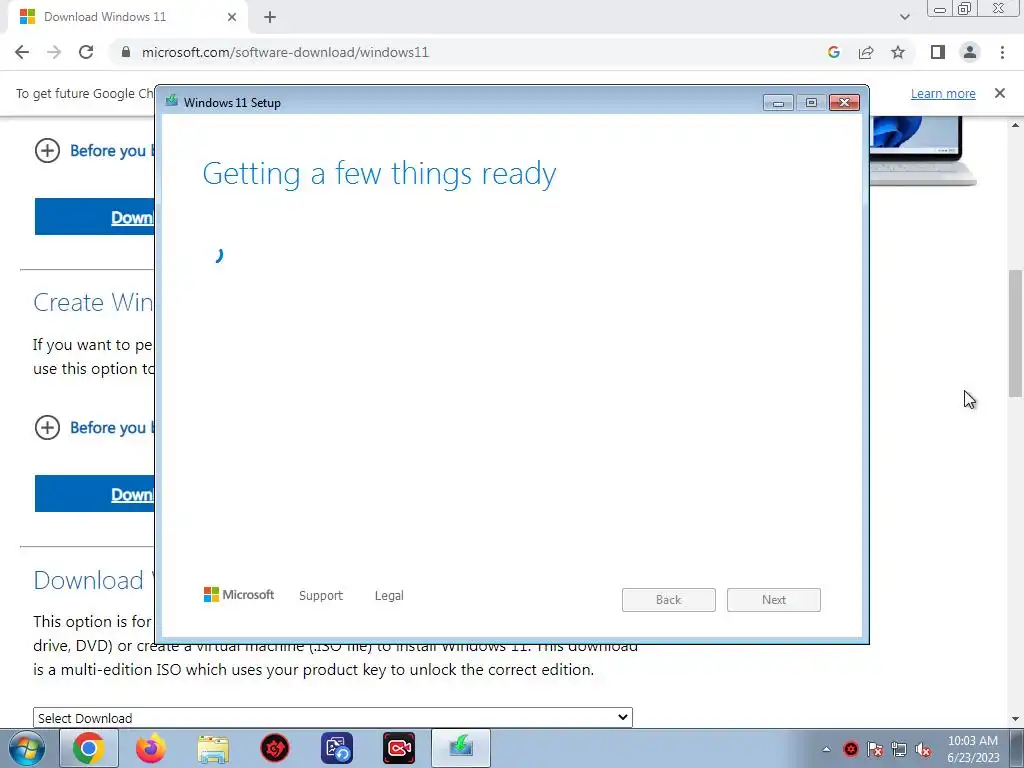Open the Select Download dropdown
This screenshot has height=768, width=1024.
point(332,718)
